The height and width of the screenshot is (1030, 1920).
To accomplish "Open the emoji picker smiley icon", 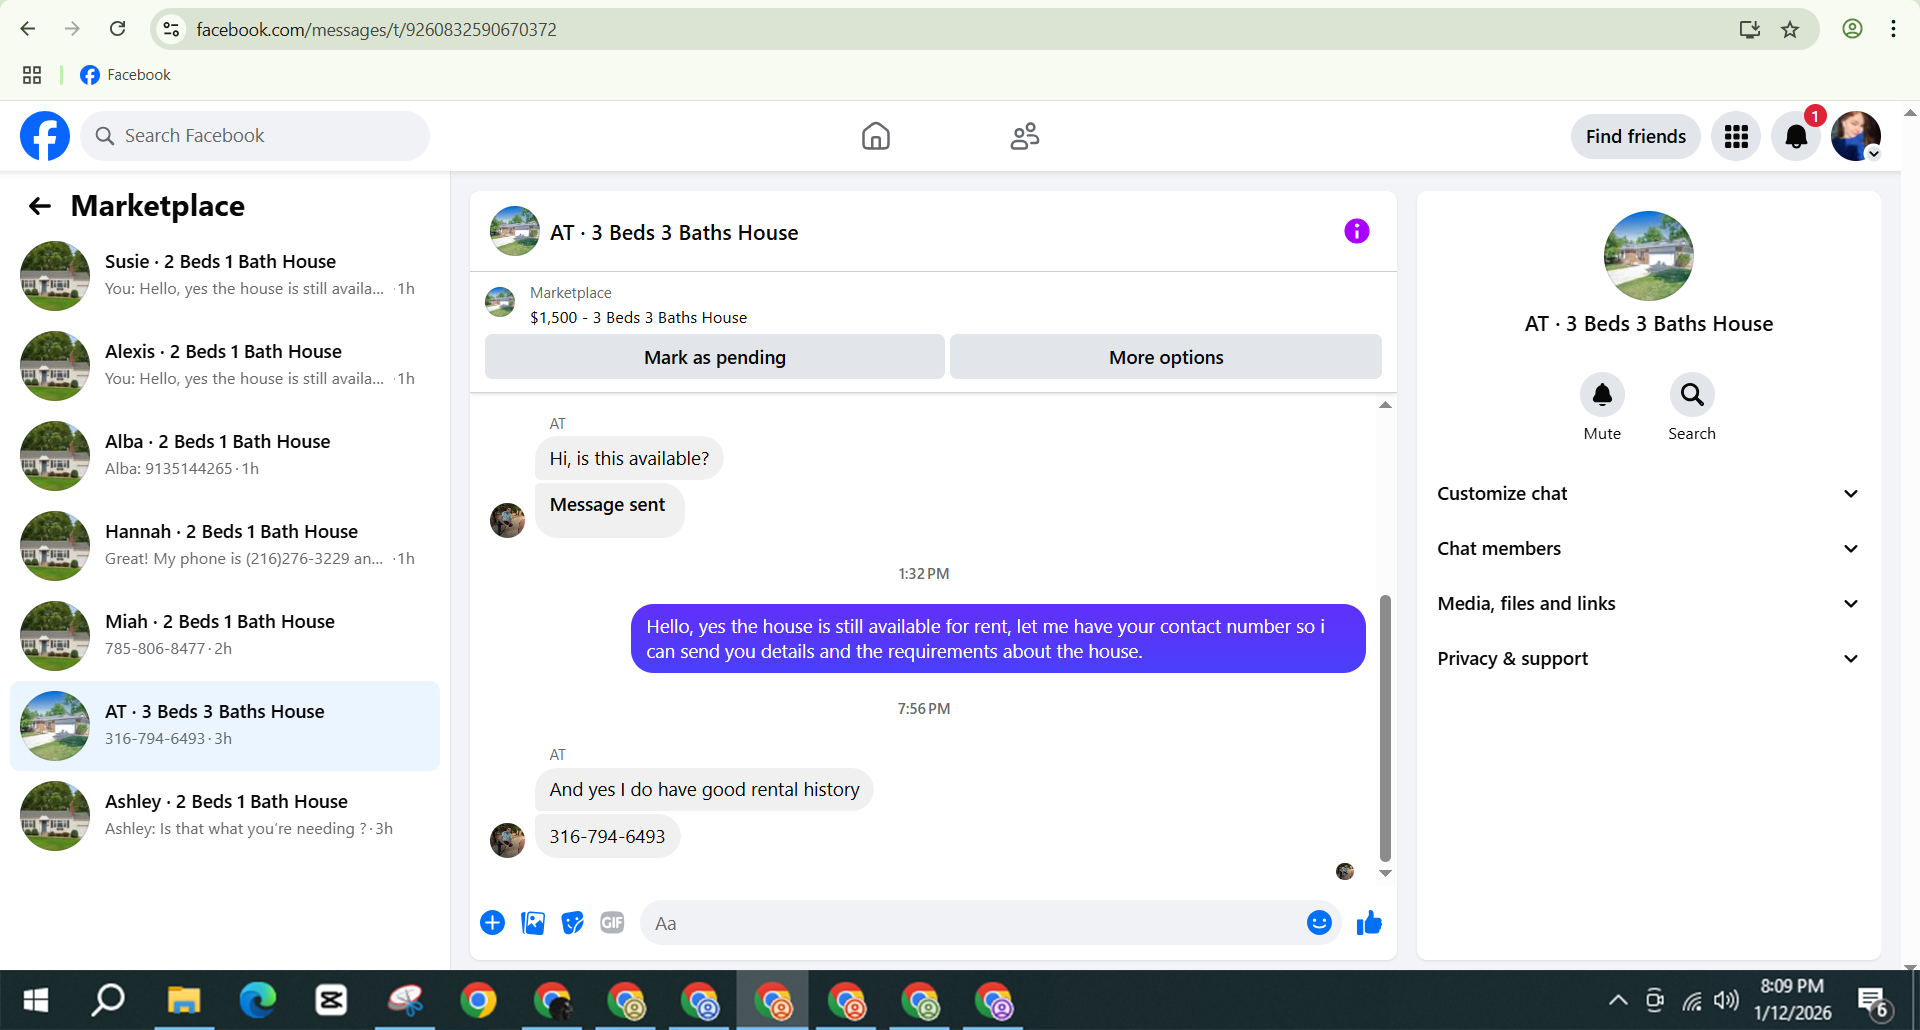I will click(1319, 923).
